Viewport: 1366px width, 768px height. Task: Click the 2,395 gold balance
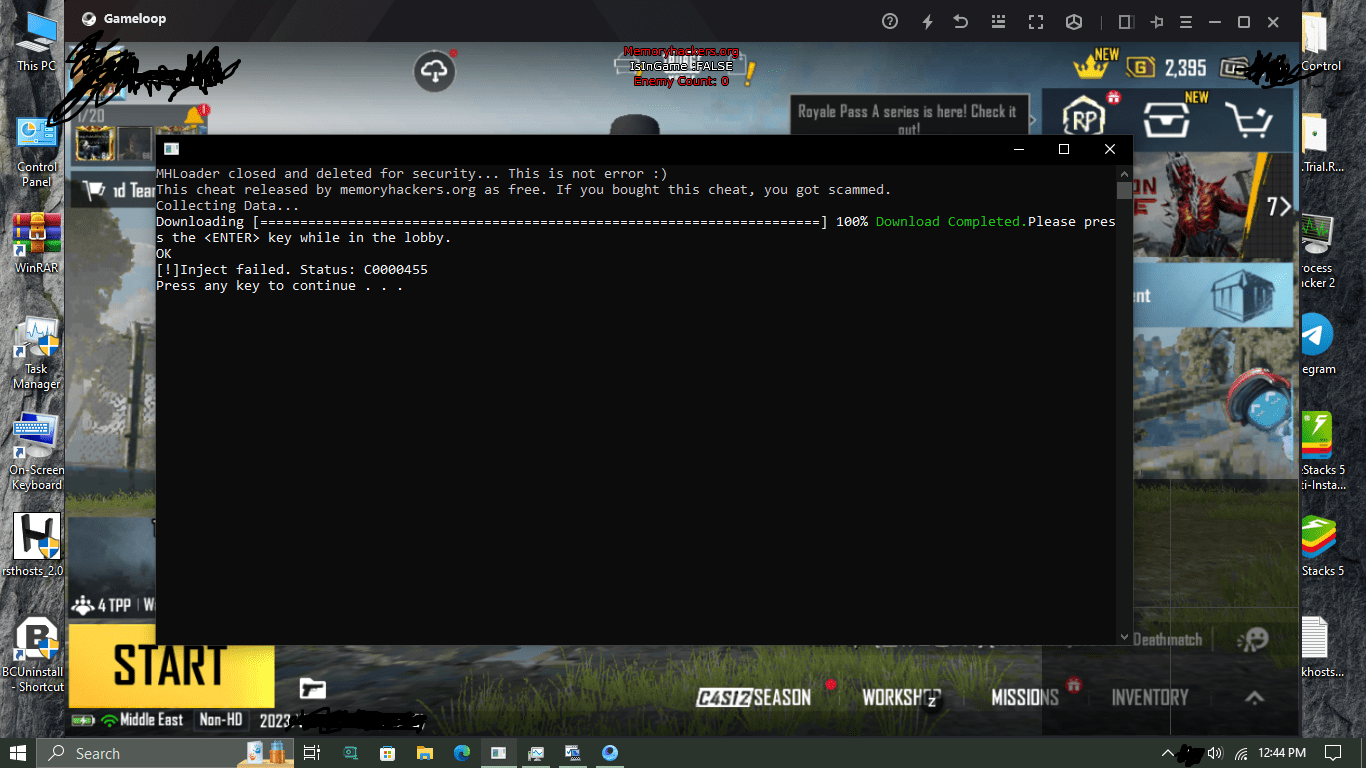point(1185,68)
